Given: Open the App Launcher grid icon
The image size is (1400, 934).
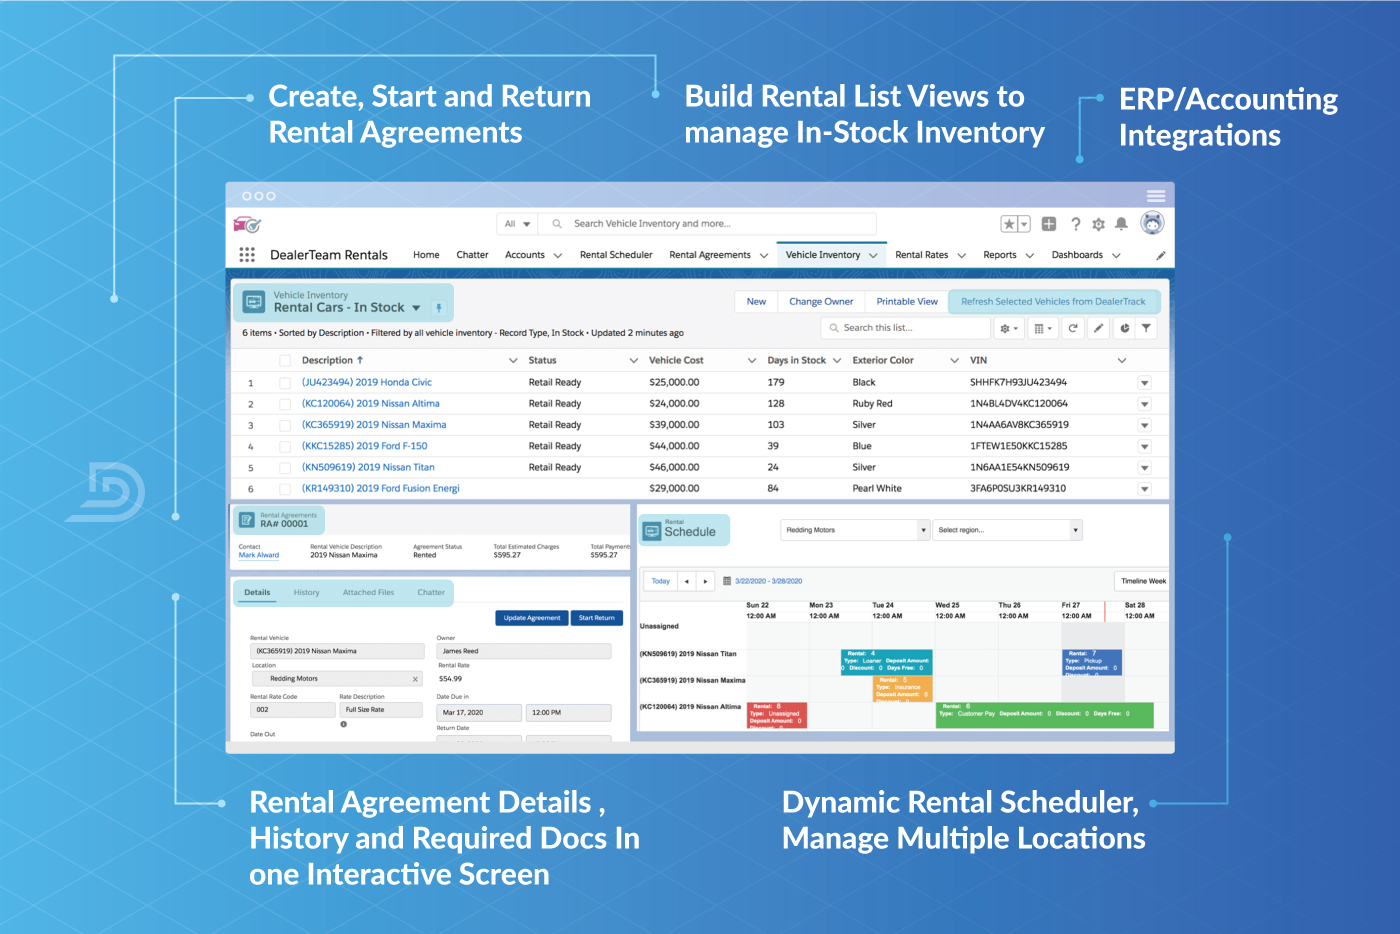Looking at the screenshot, I should (x=247, y=255).
